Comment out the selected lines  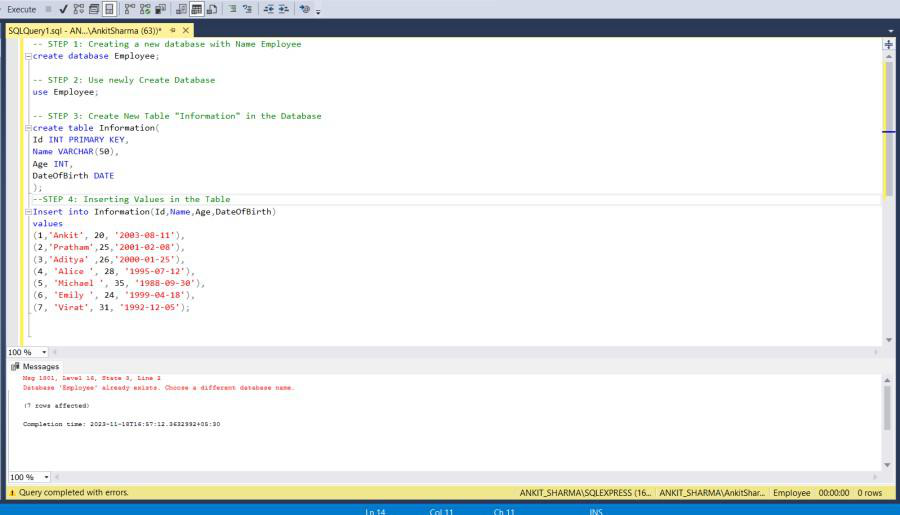point(232,9)
